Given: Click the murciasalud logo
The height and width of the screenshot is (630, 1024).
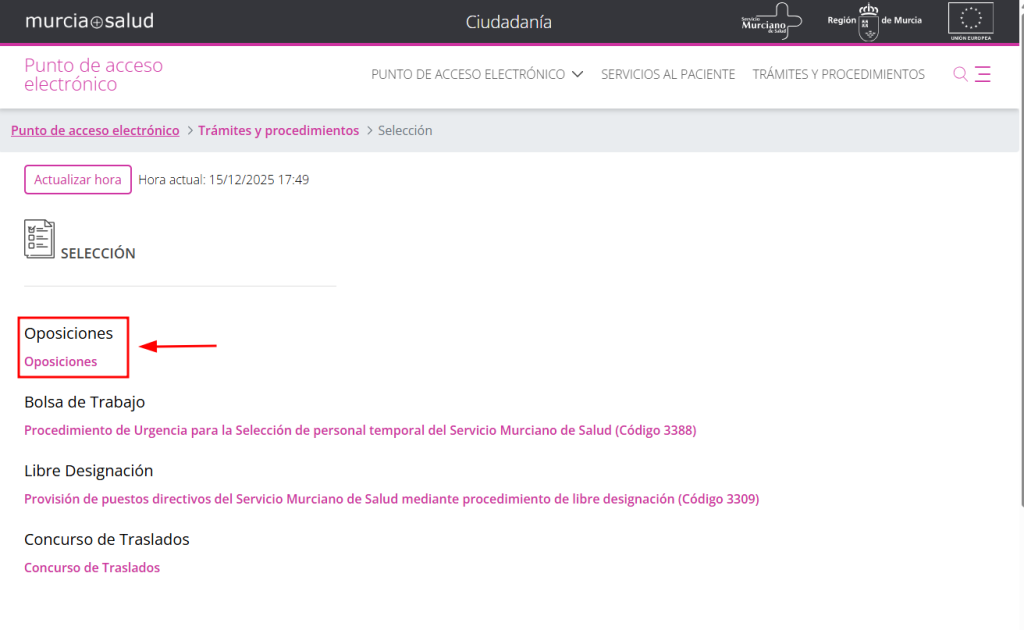Looking at the screenshot, I should point(89,21).
